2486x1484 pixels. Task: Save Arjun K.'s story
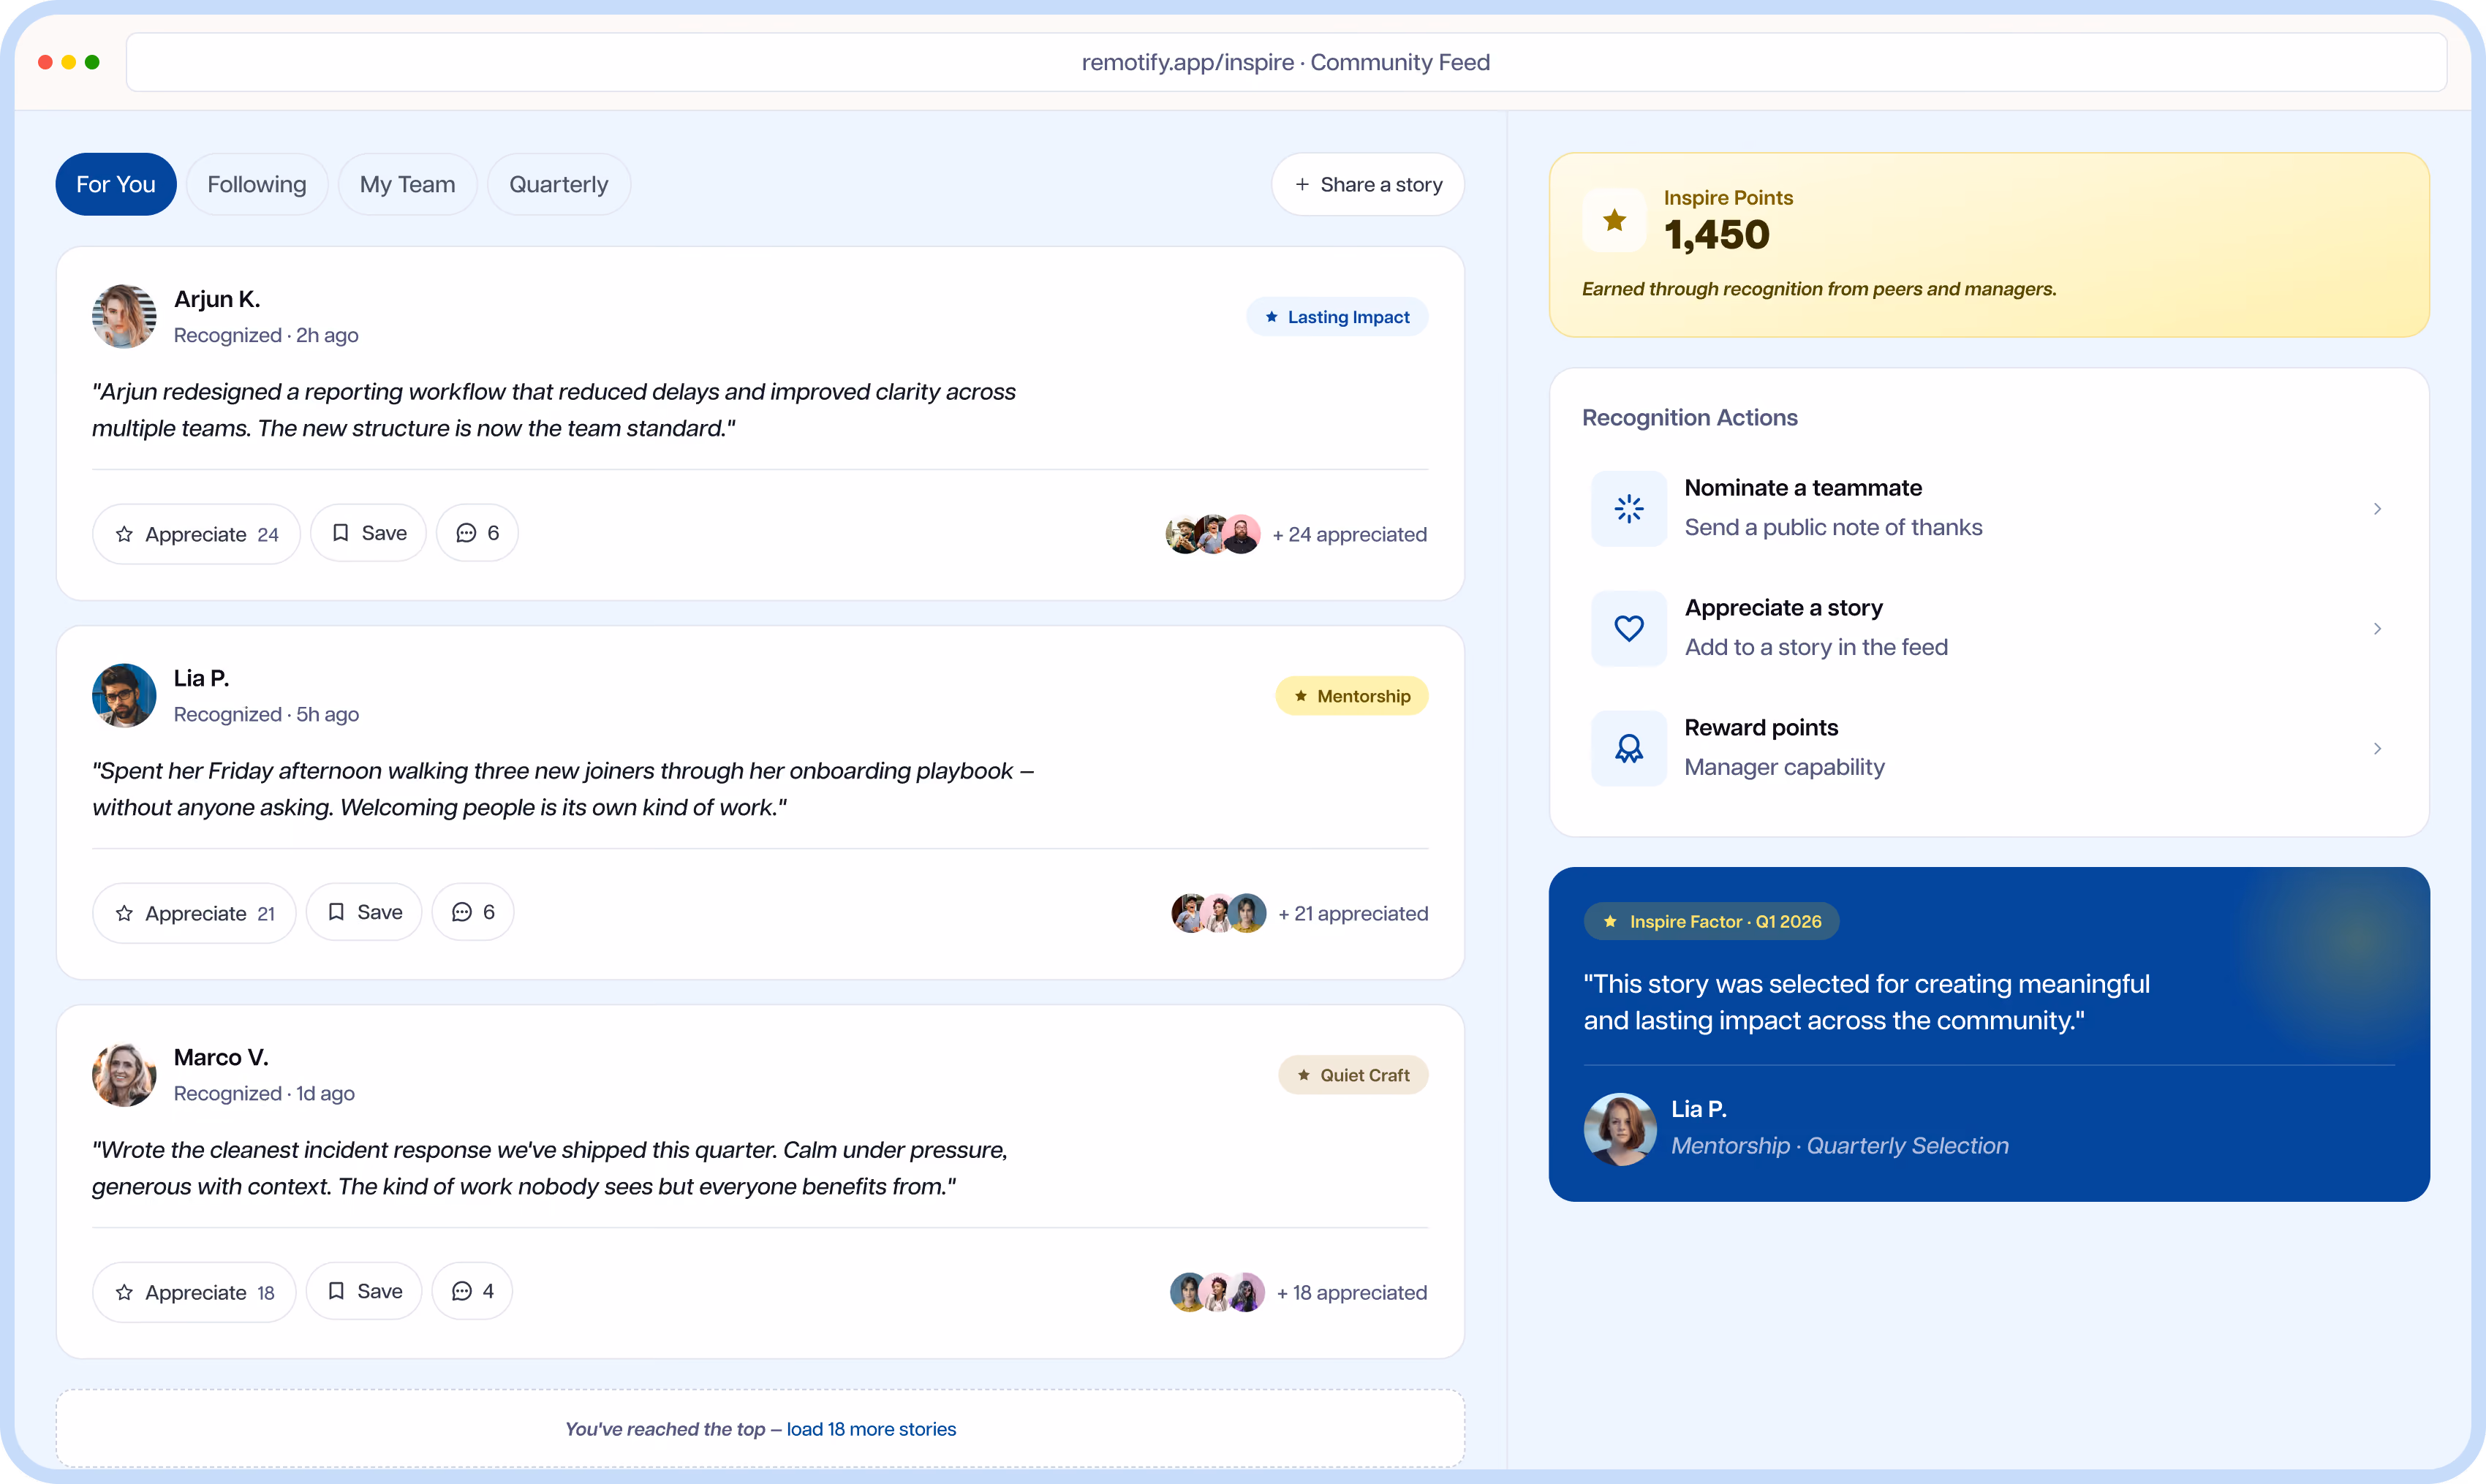click(368, 533)
